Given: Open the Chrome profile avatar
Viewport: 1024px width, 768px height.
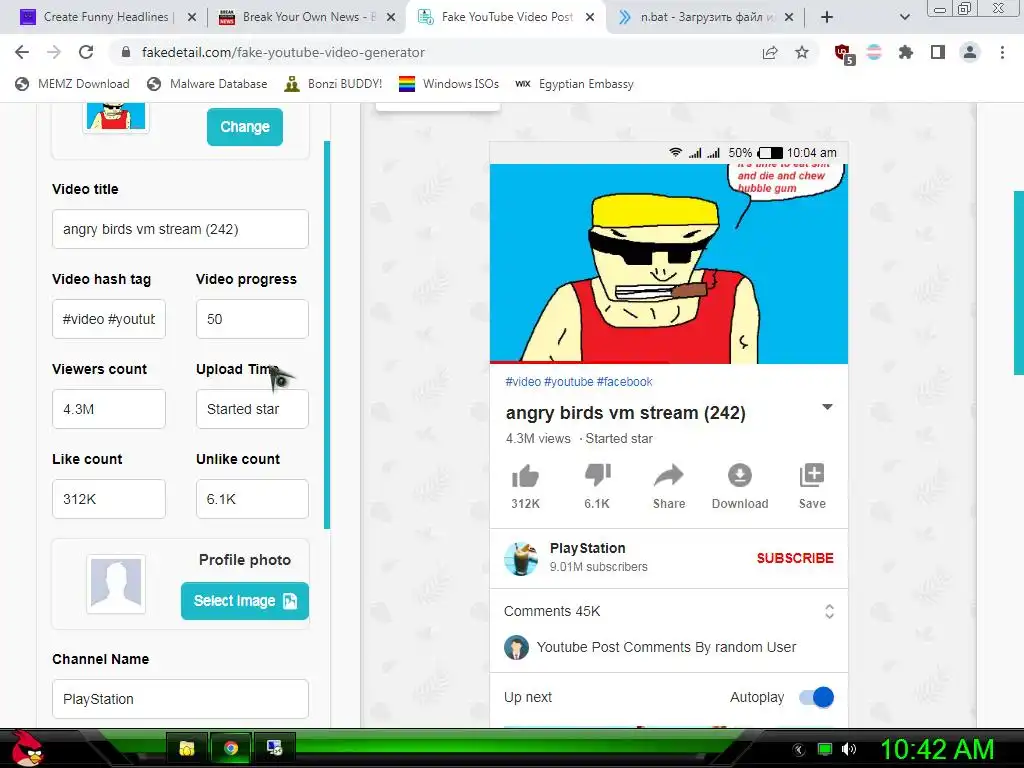Looking at the screenshot, I should pos(970,52).
